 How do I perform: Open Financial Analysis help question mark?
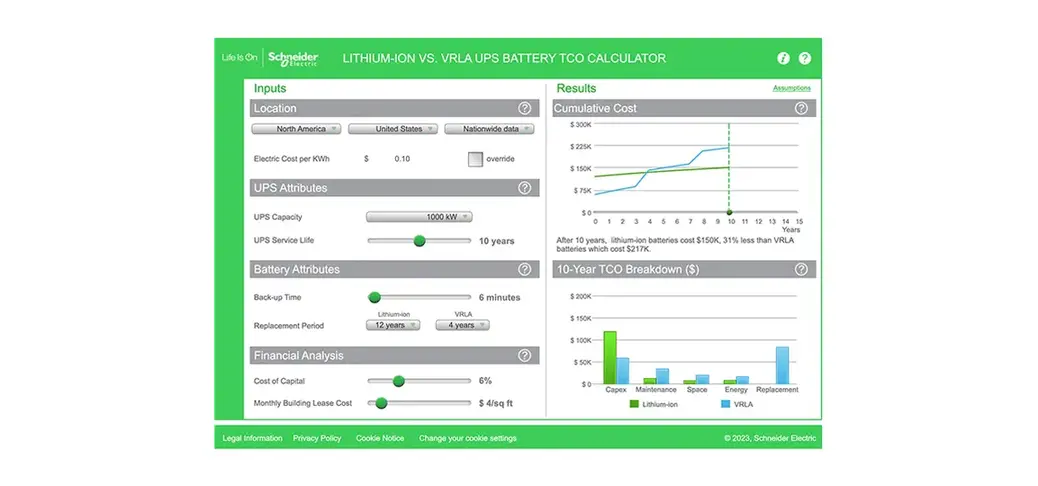click(524, 356)
